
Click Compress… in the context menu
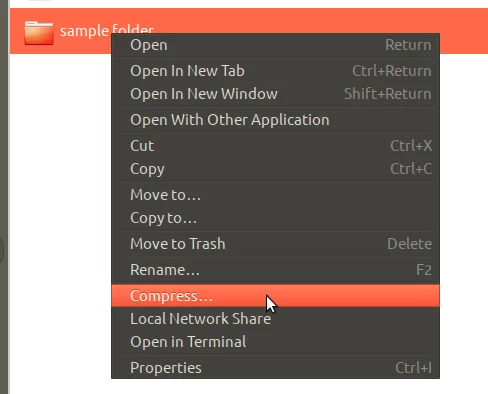click(x=275, y=296)
